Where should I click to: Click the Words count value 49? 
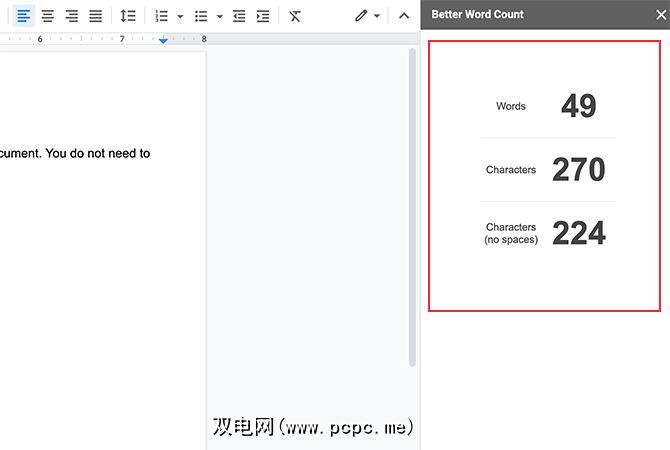pyautogui.click(x=579, y=106)
